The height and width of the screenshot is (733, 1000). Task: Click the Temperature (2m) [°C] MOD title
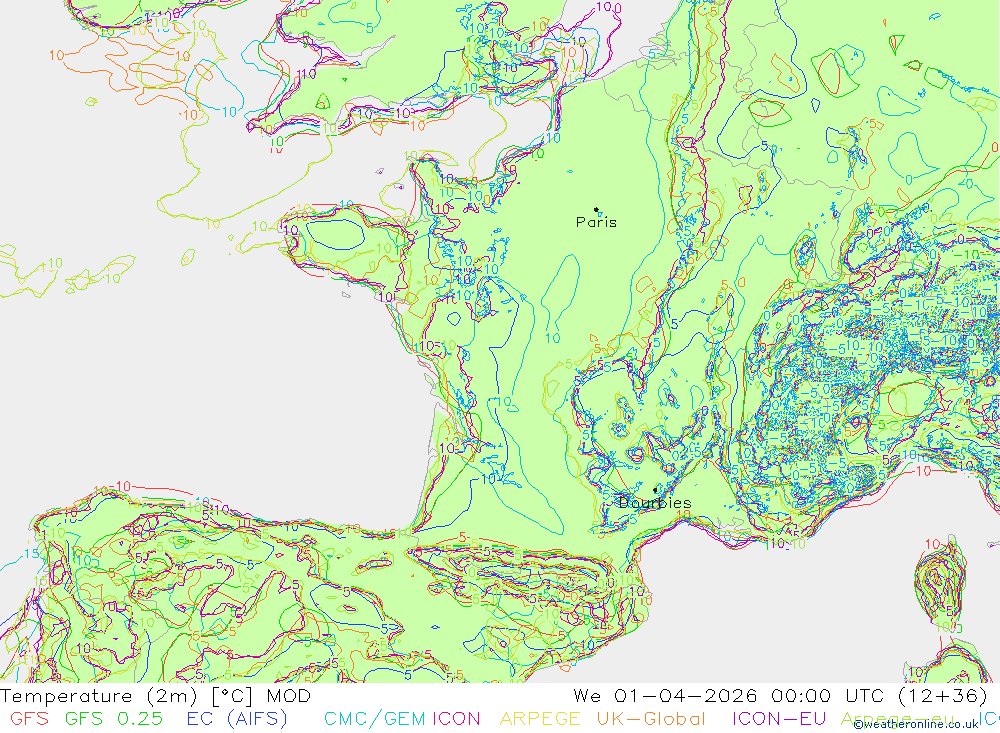point(156,695)
